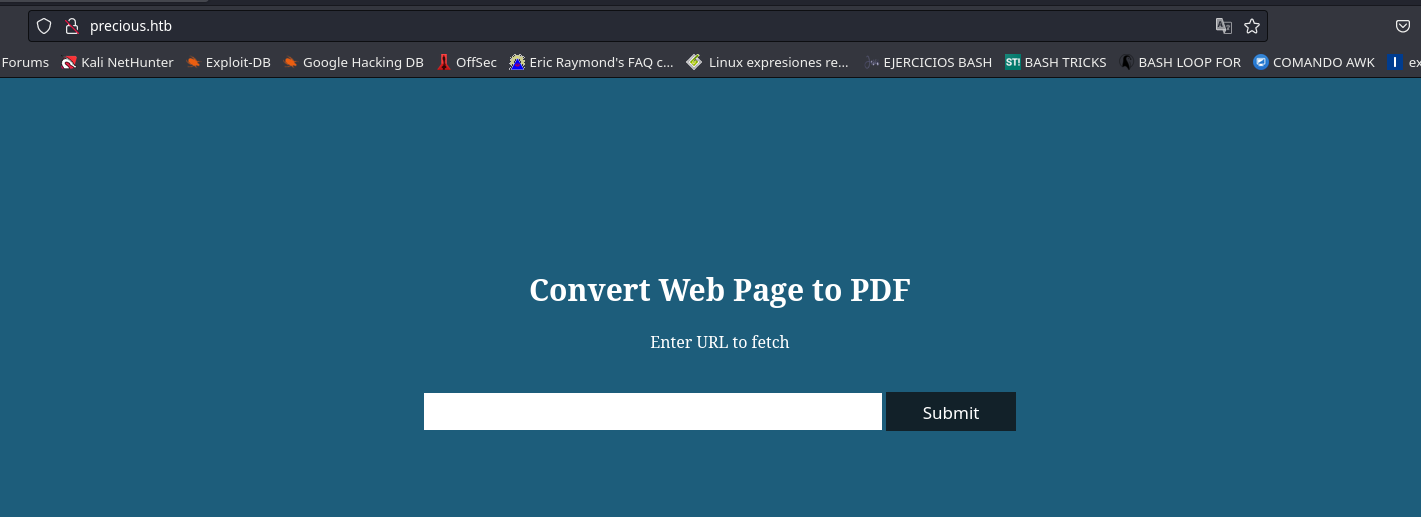1421x517 pixels.
Task: Open the OffSec bookmark
Action: click(x=467, y=62)
